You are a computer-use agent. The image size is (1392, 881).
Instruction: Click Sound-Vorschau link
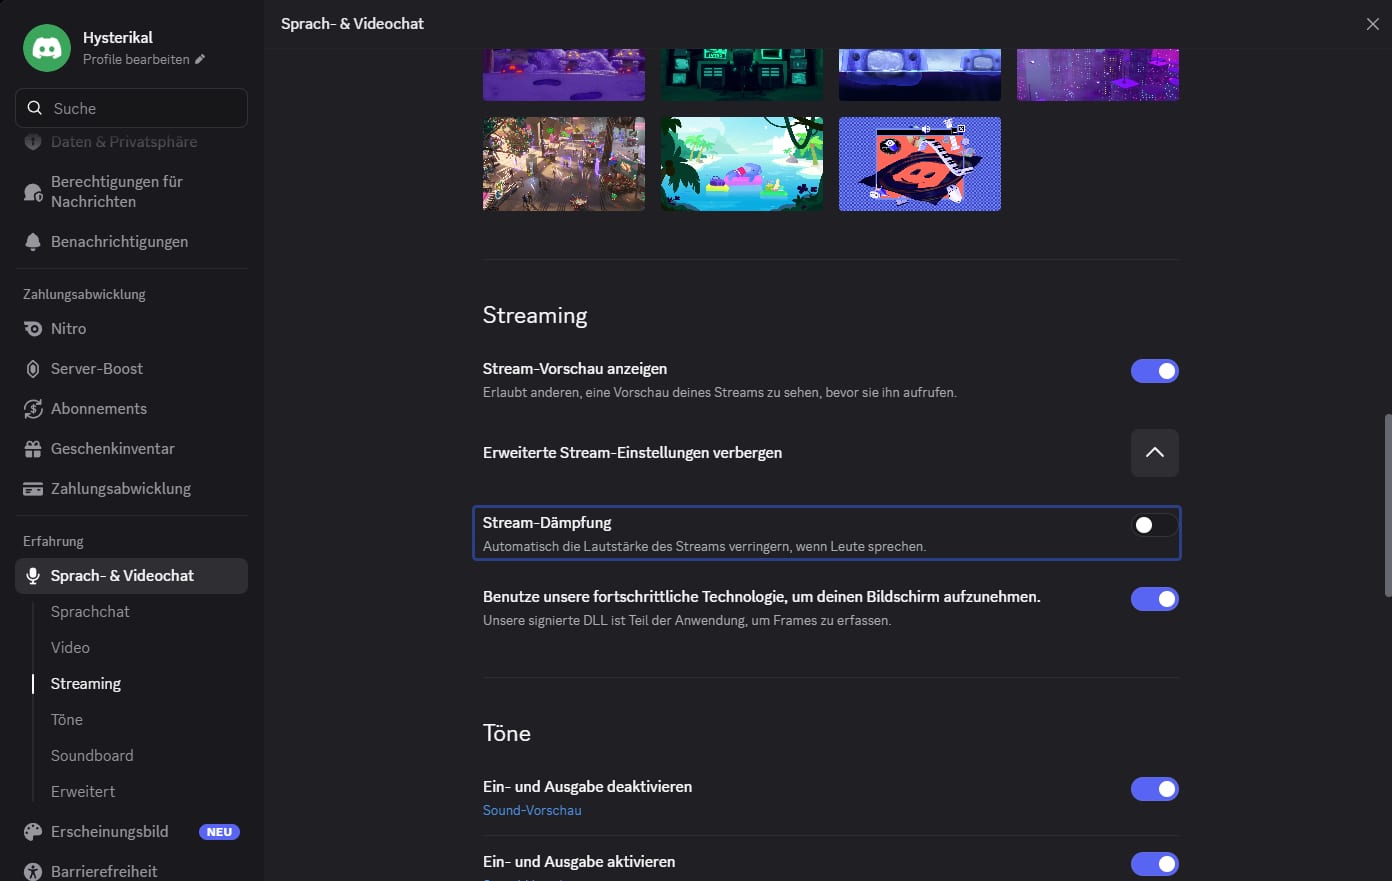(532, 810)
